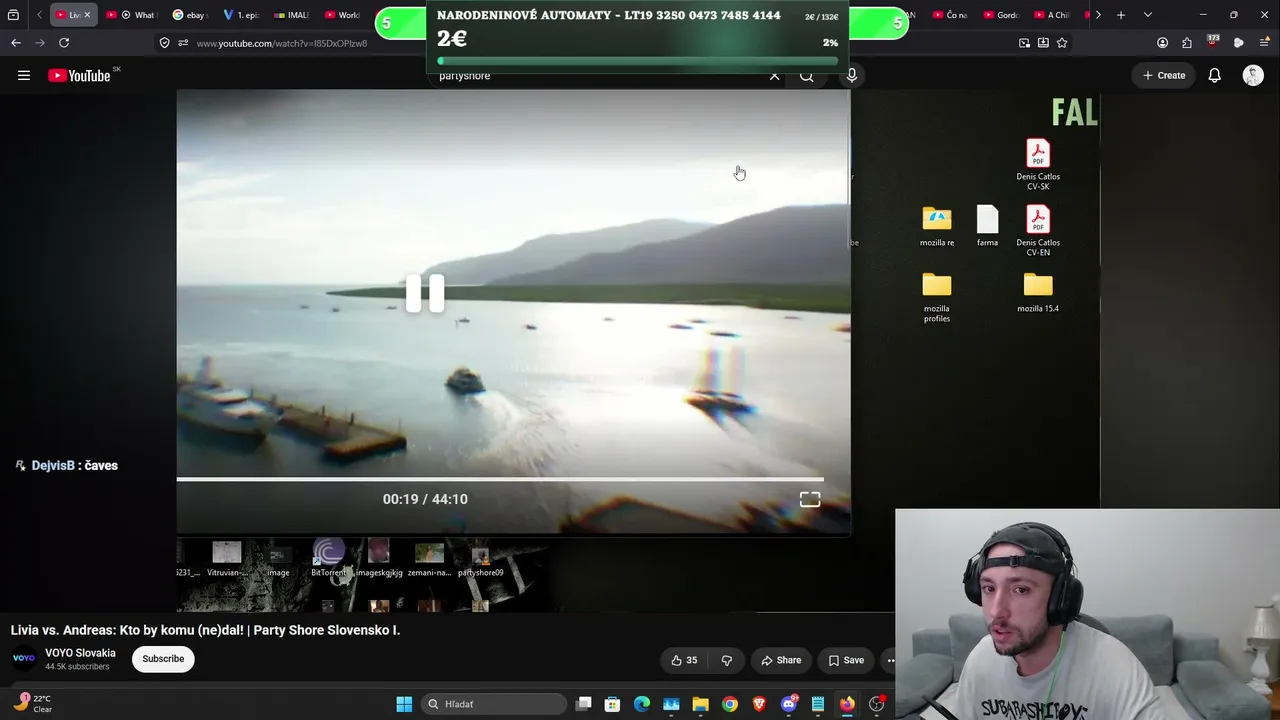
Task: Bookmark the page with the star icon
Action: point(1062,43)
